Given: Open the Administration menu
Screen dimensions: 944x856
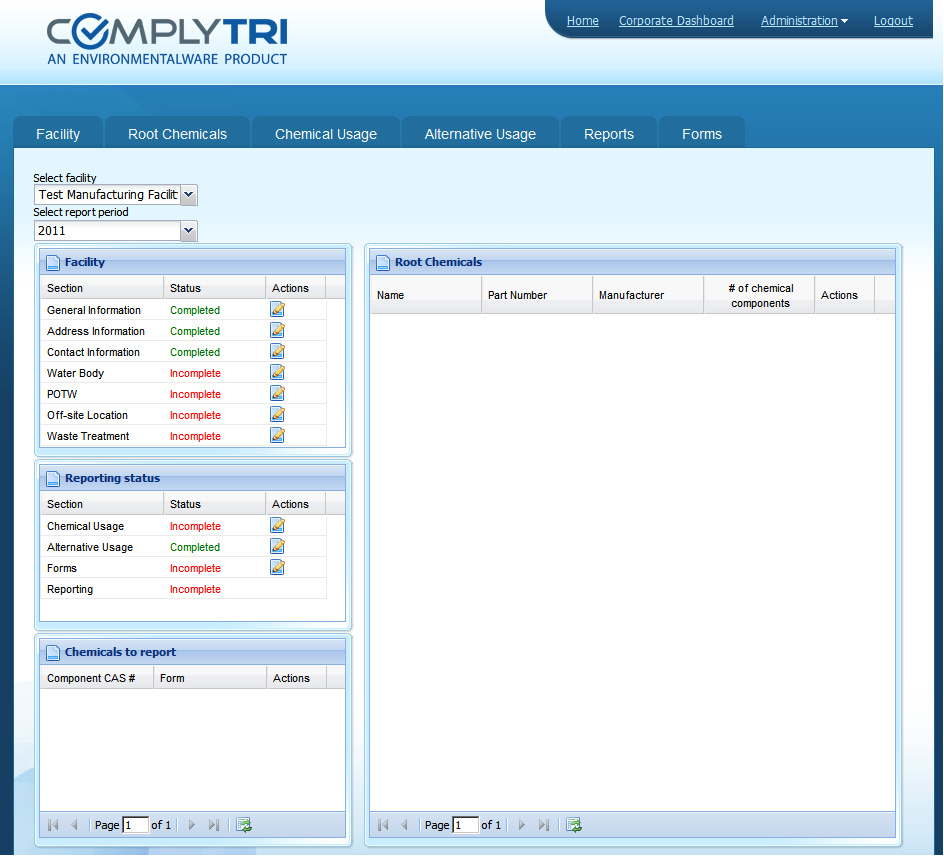Looking at the screenshot, I should [803, 21].
